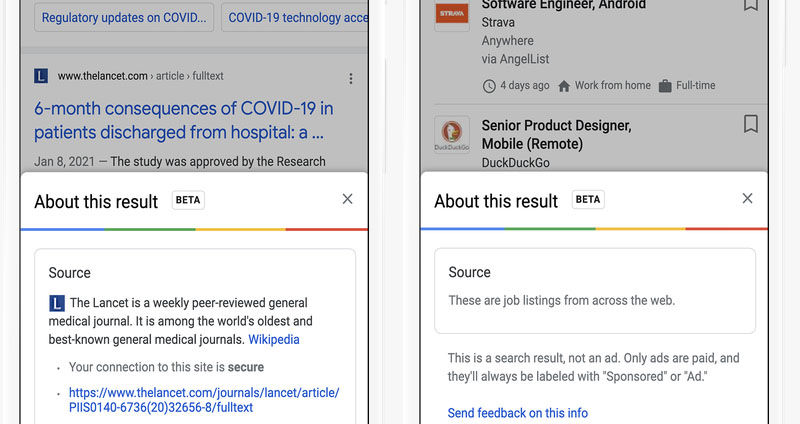Open the 6-month consequences of COVID-19 result

(183, 120)
